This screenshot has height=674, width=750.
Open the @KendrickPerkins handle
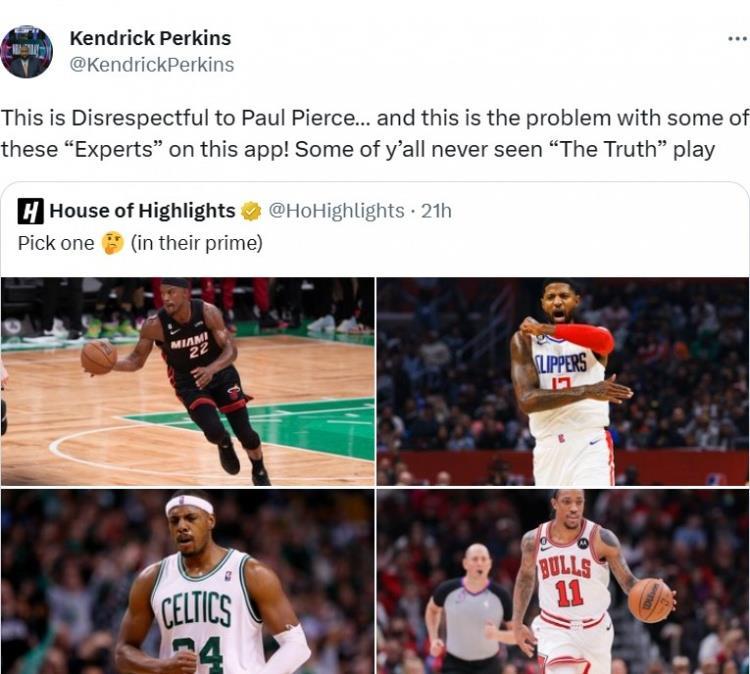[x=152, y=65]
